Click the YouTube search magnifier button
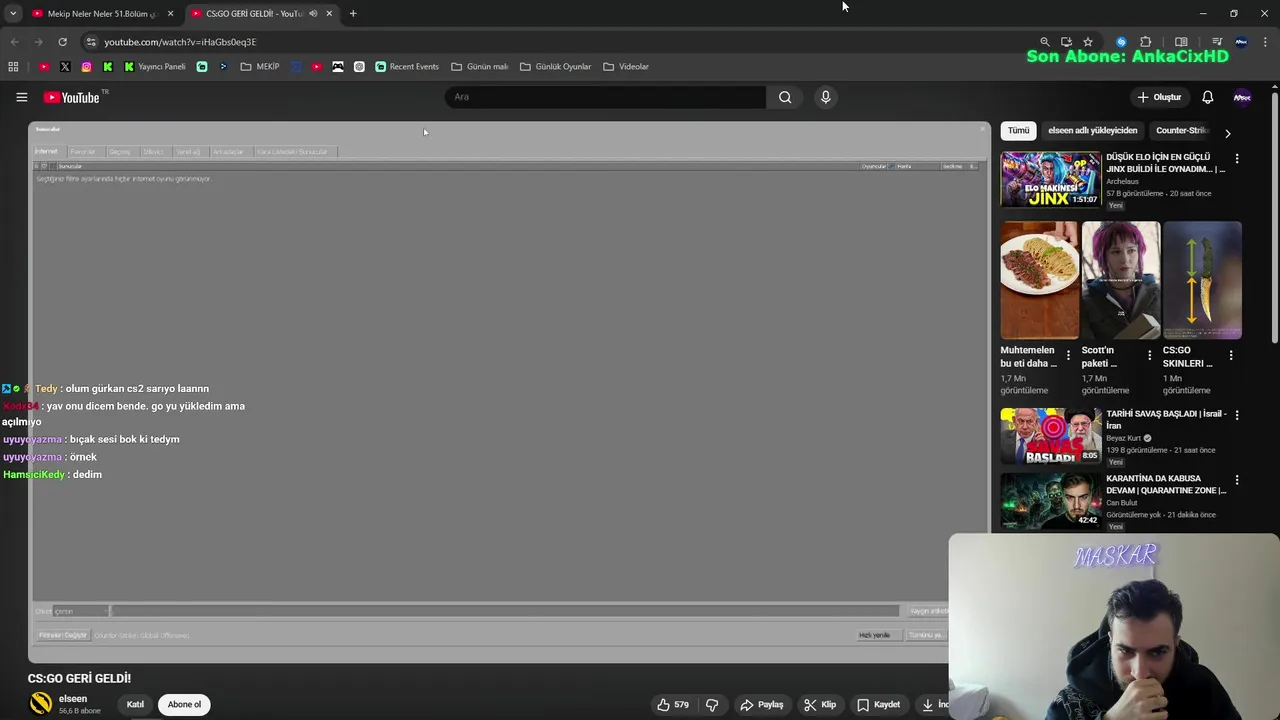This screenshot has width=1280, height=720. 785,97
